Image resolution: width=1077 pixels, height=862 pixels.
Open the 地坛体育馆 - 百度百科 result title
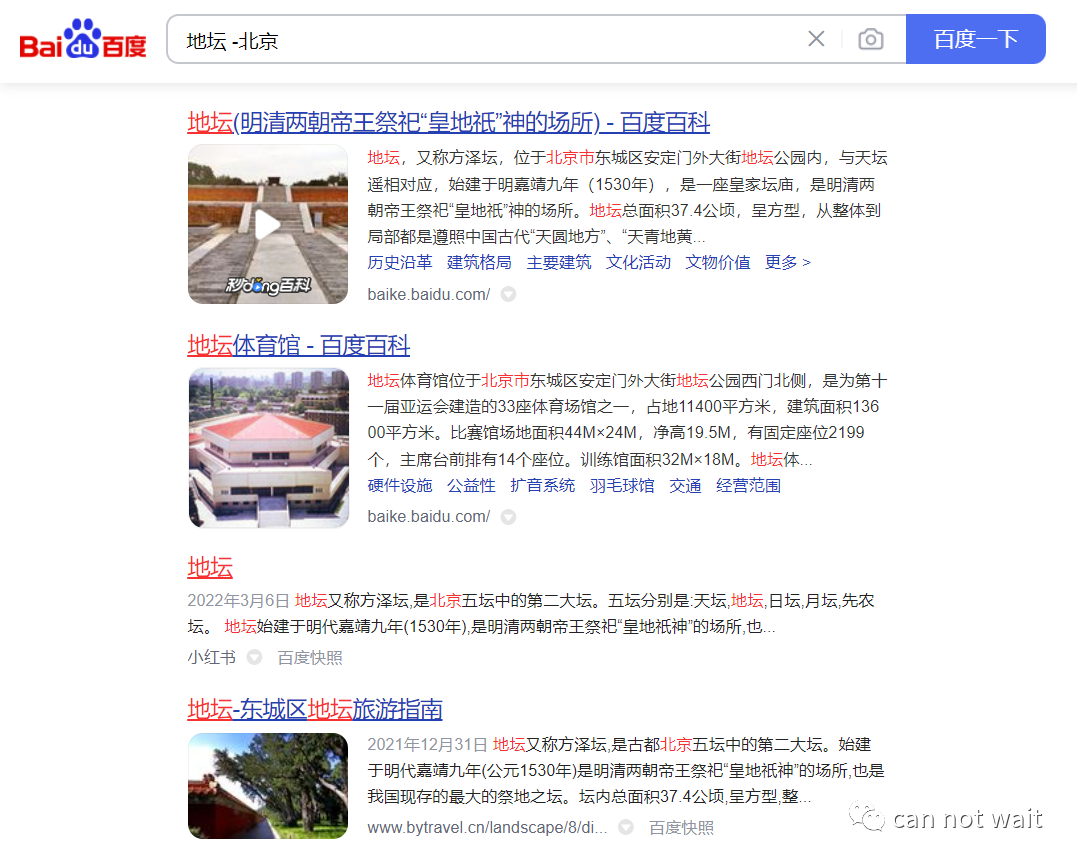click(x=299, y=345)
